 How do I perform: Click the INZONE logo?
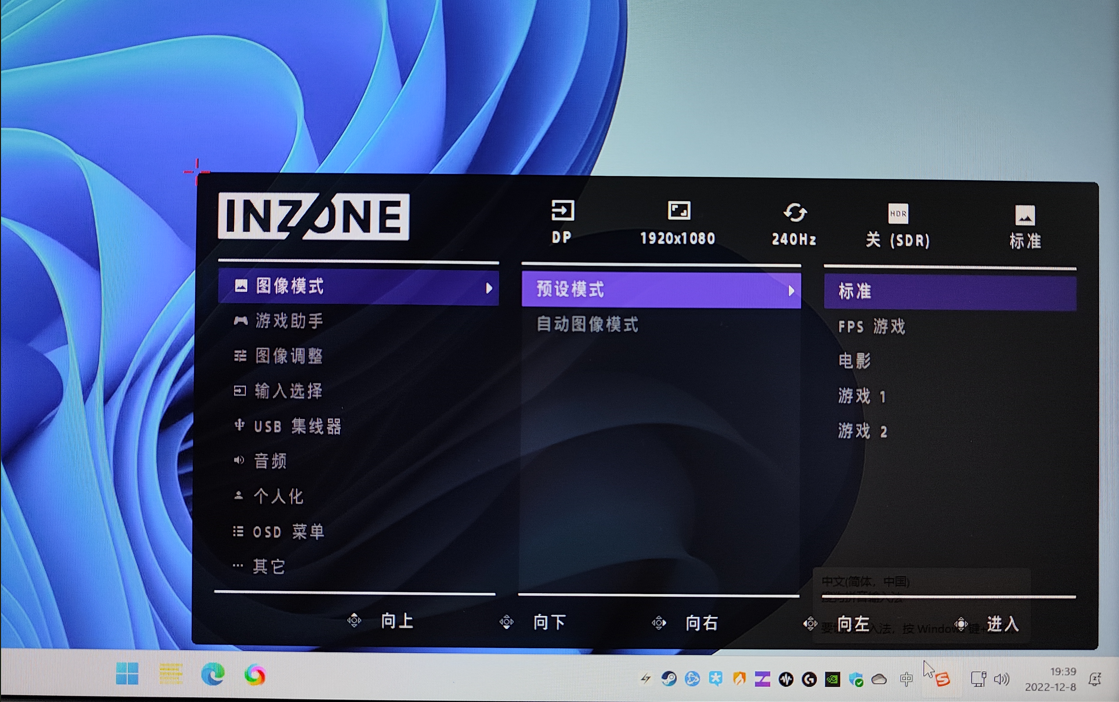[313, 216]
